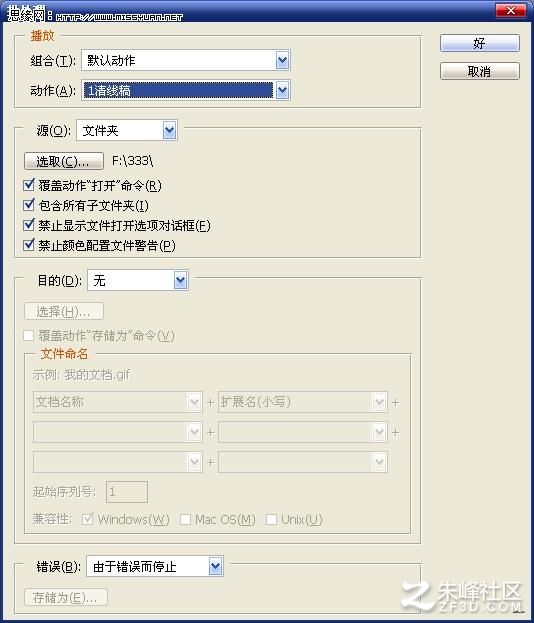
Task: Open the 组合 dropdown showing 默认动作
Action: pos(186,60)
